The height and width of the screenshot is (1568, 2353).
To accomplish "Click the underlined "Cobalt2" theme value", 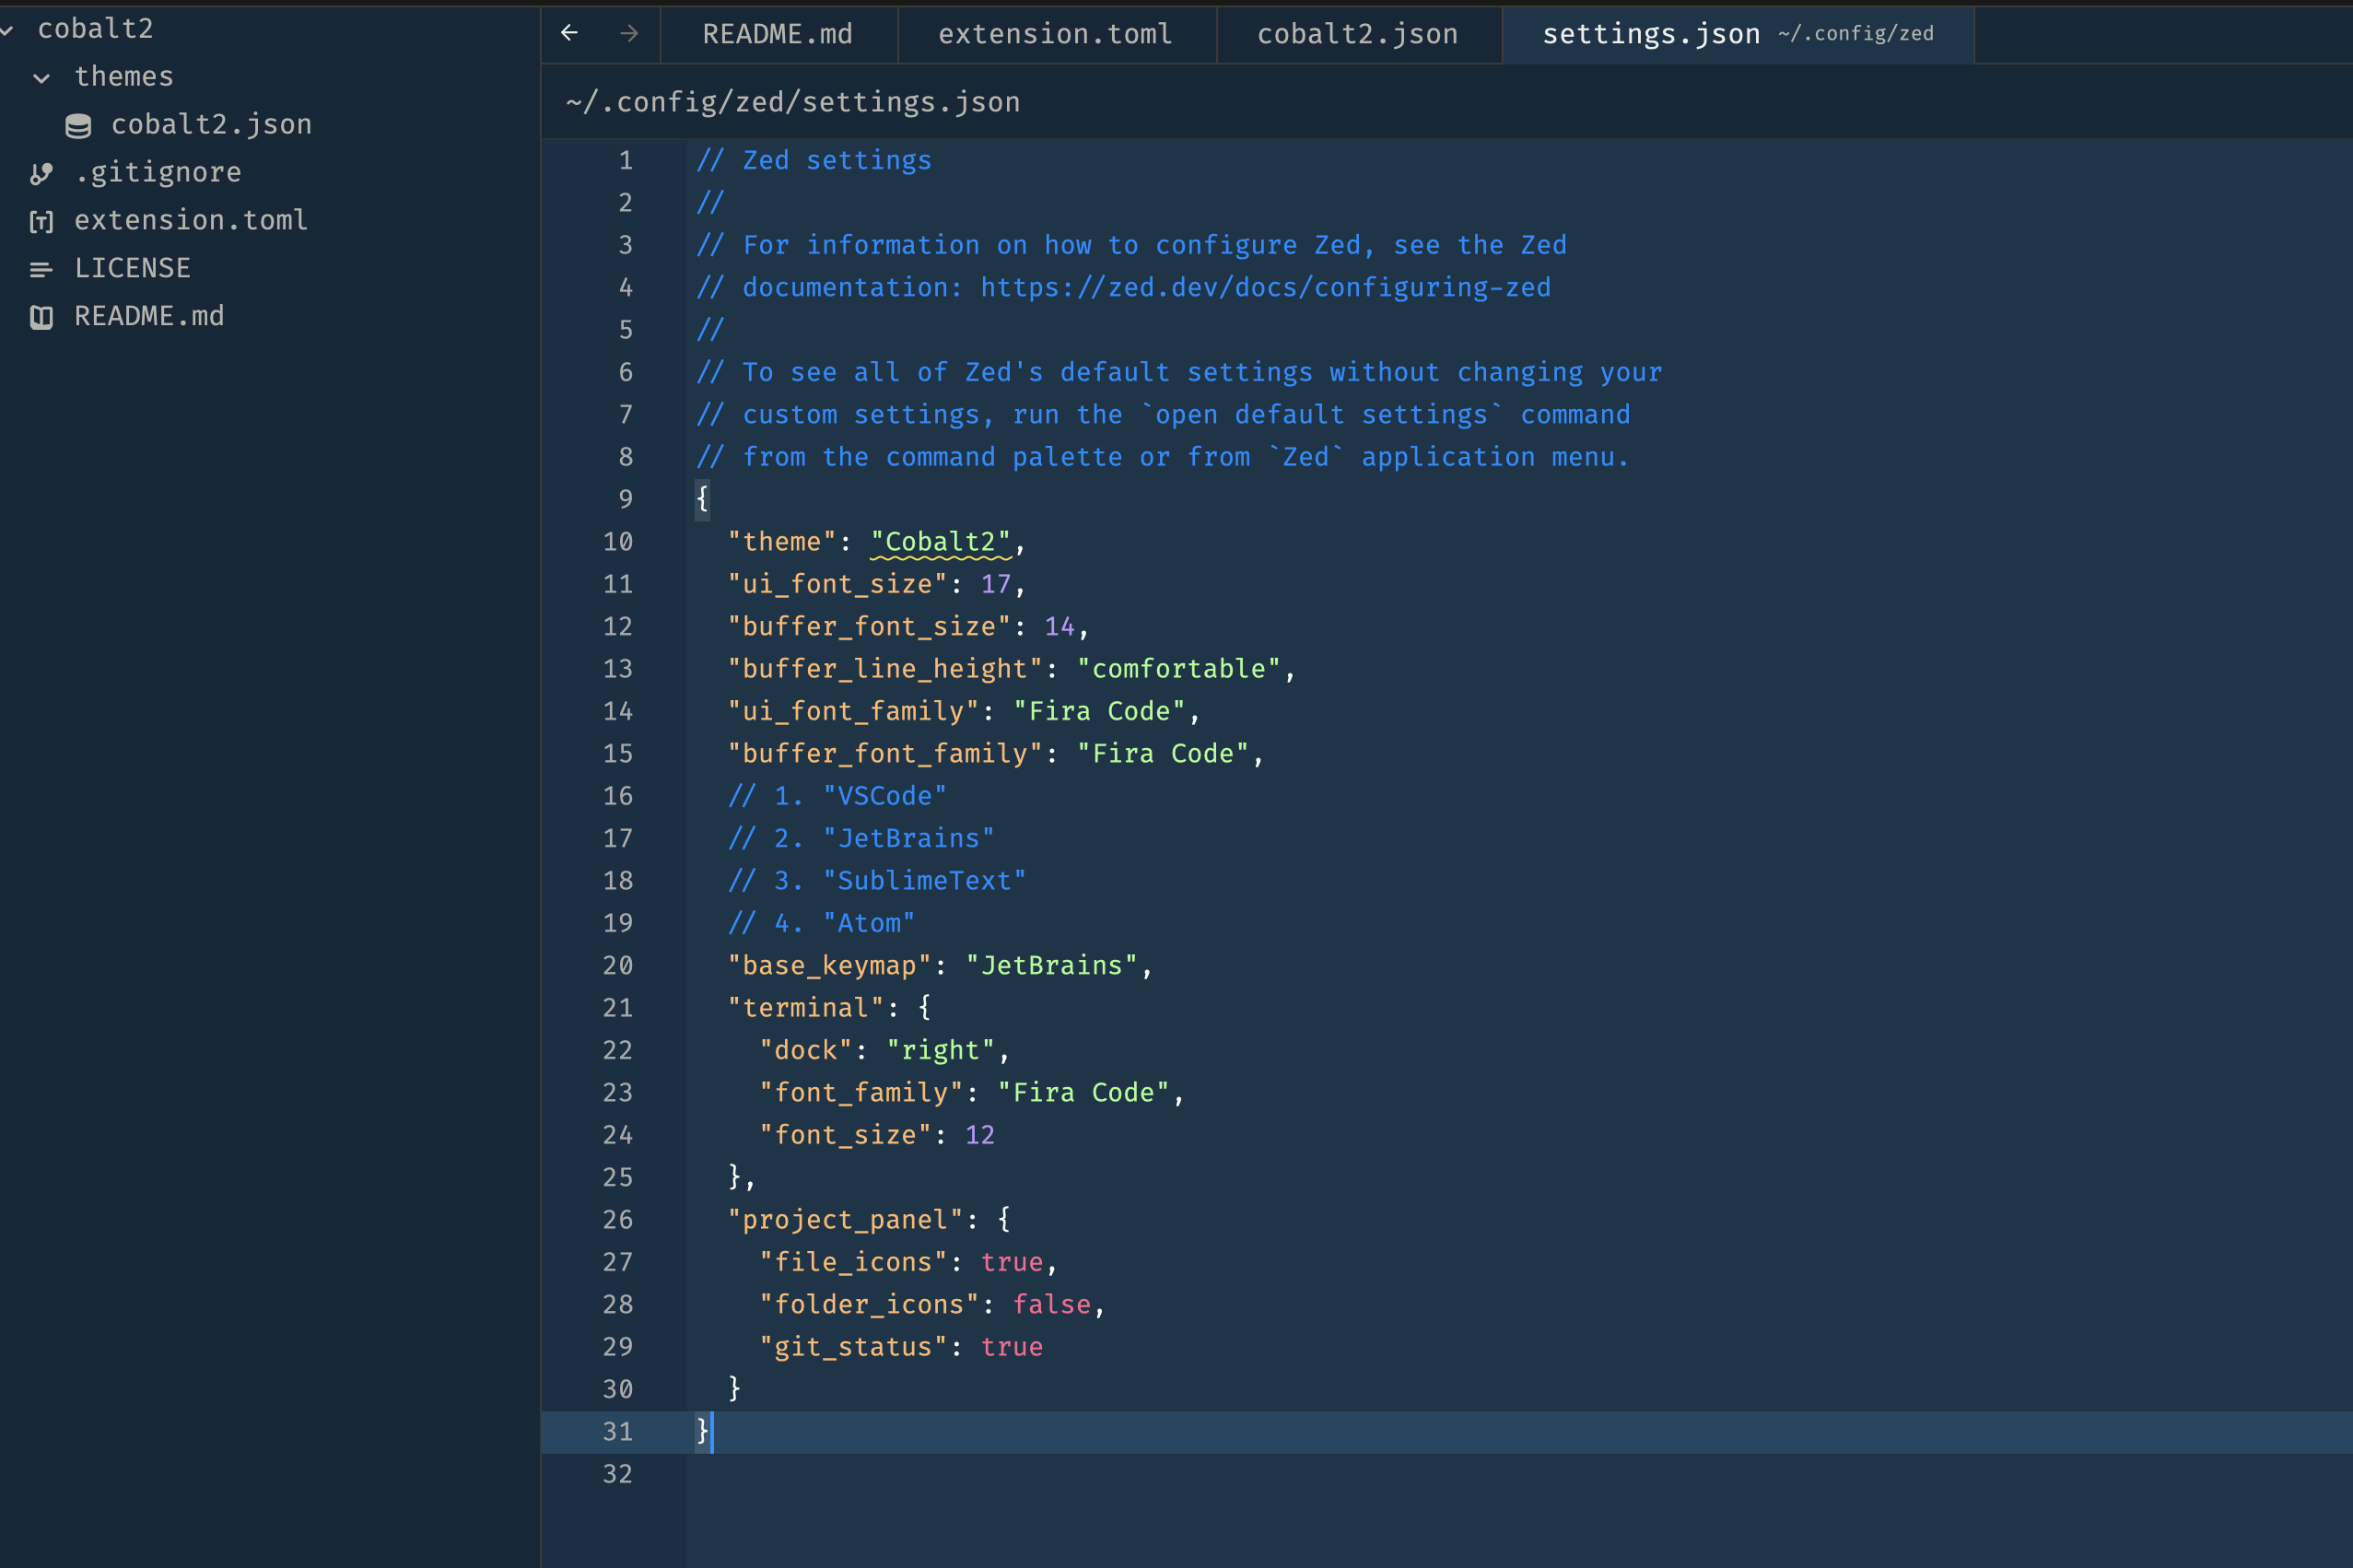I will click(x=940, y=541).
